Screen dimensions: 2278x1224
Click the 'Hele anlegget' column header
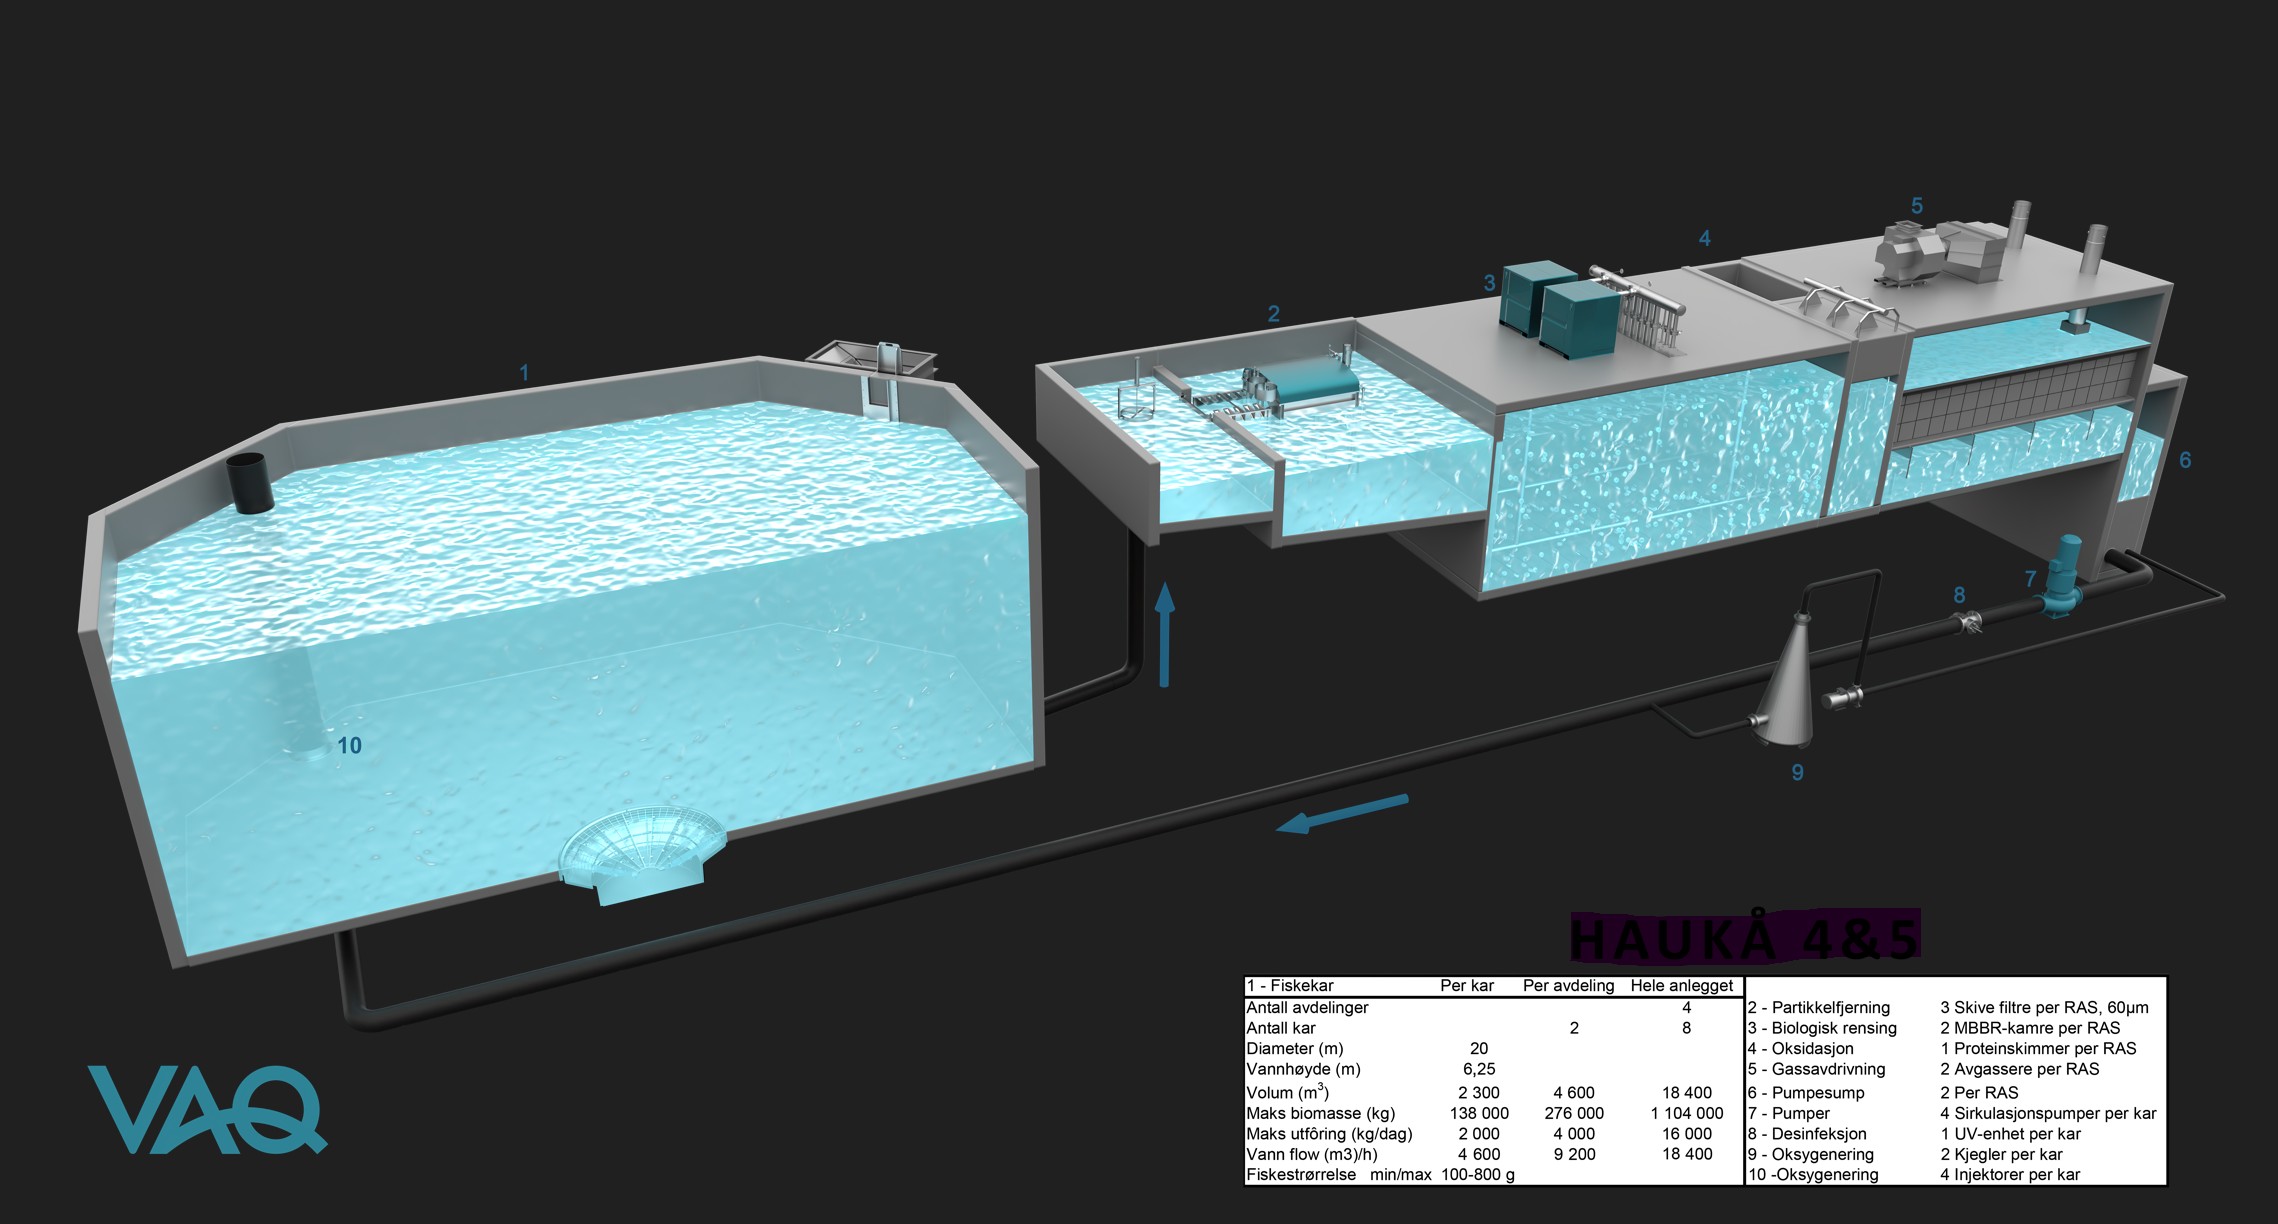(1681, 986)
